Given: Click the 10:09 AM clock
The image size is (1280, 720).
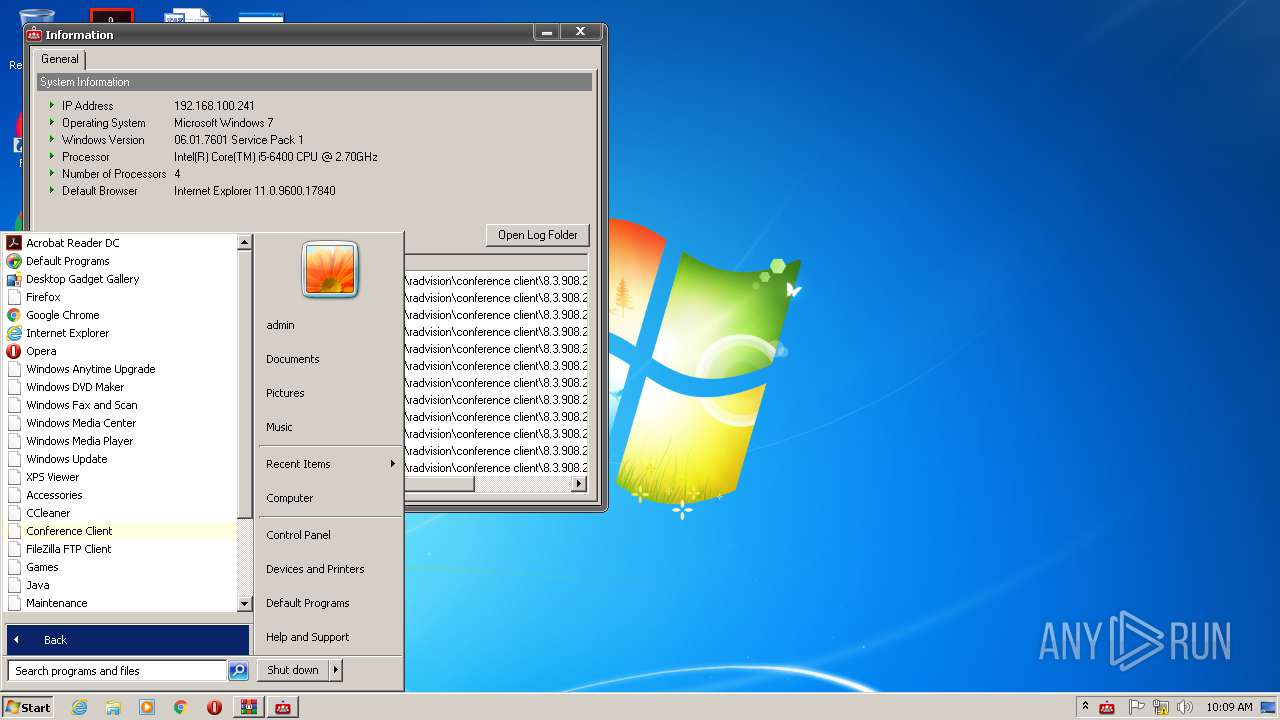Looking at the screenshot, I should click(1229, 707).
